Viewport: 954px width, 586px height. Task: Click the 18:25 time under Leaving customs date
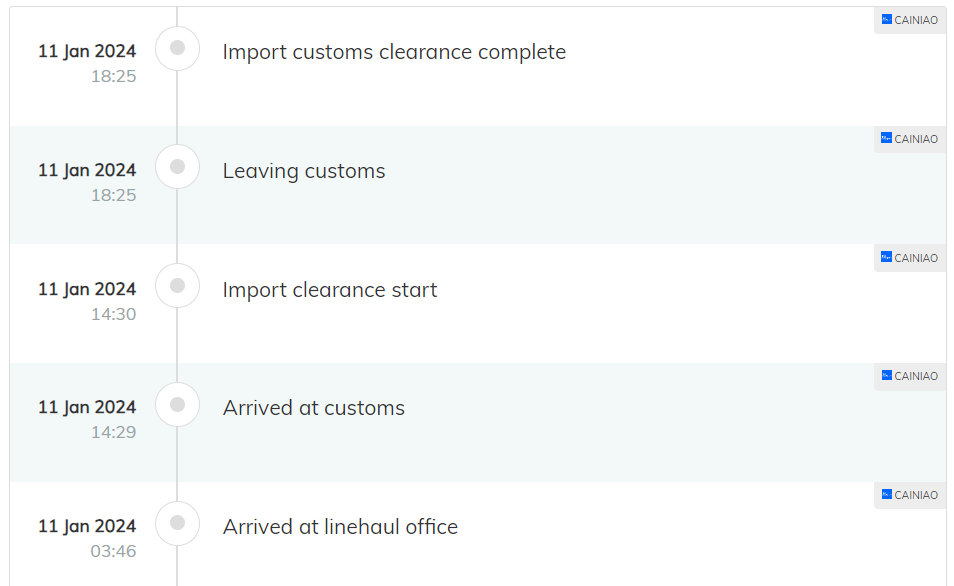(x=114, y=195)
